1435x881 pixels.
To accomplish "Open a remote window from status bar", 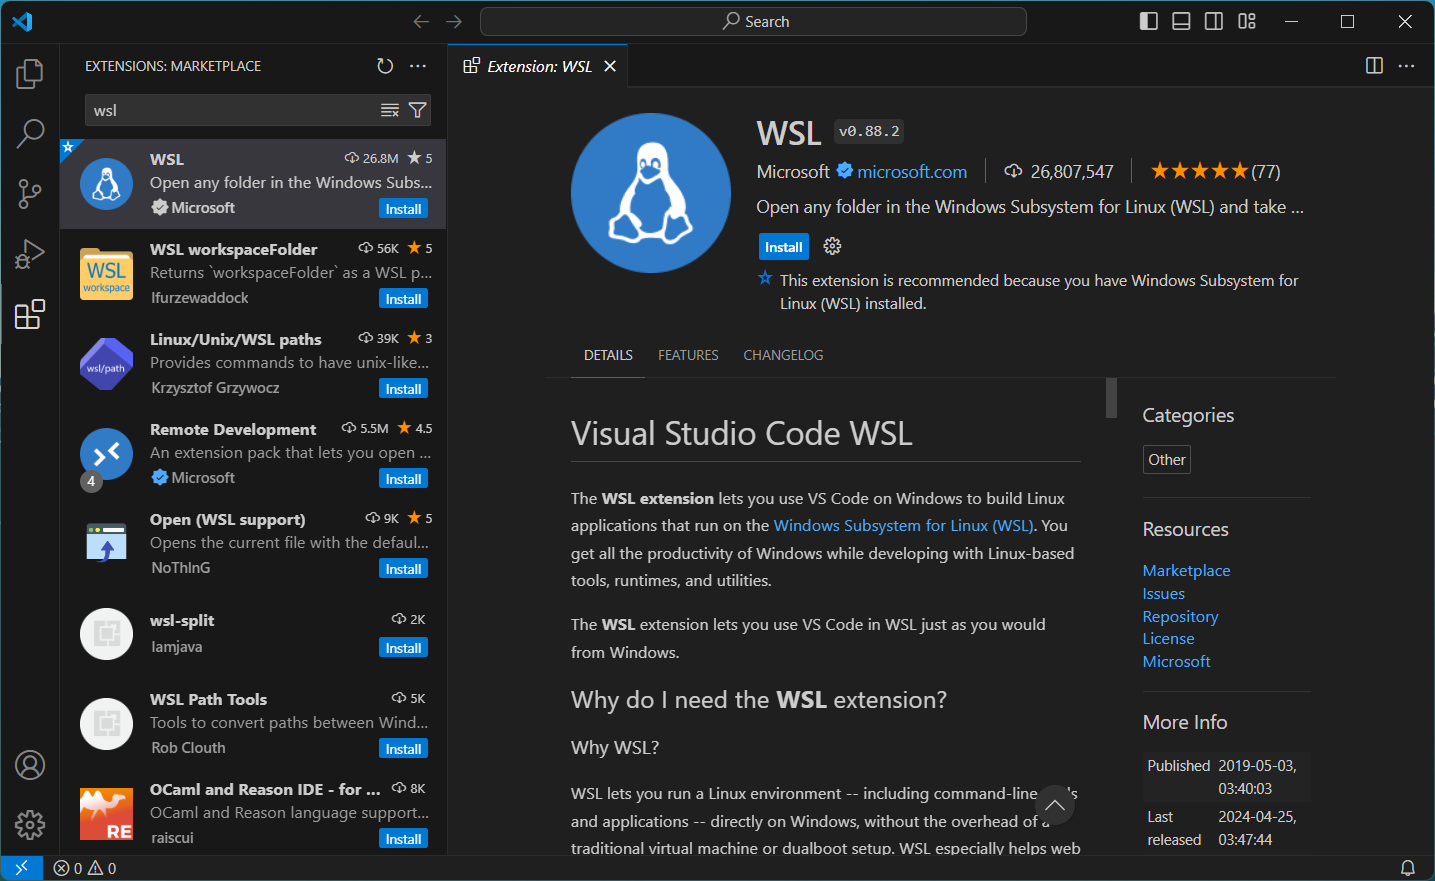I will point(21,868).
